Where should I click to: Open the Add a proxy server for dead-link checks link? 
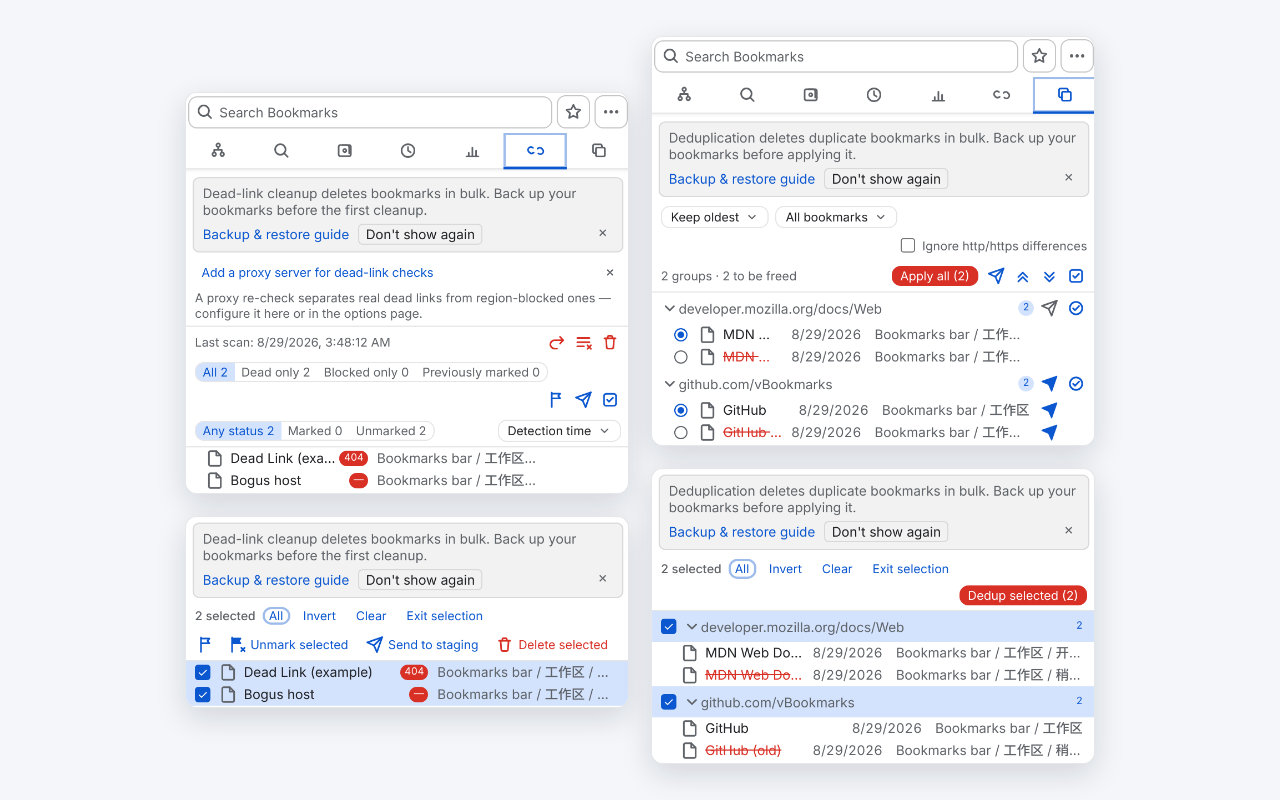317,272
